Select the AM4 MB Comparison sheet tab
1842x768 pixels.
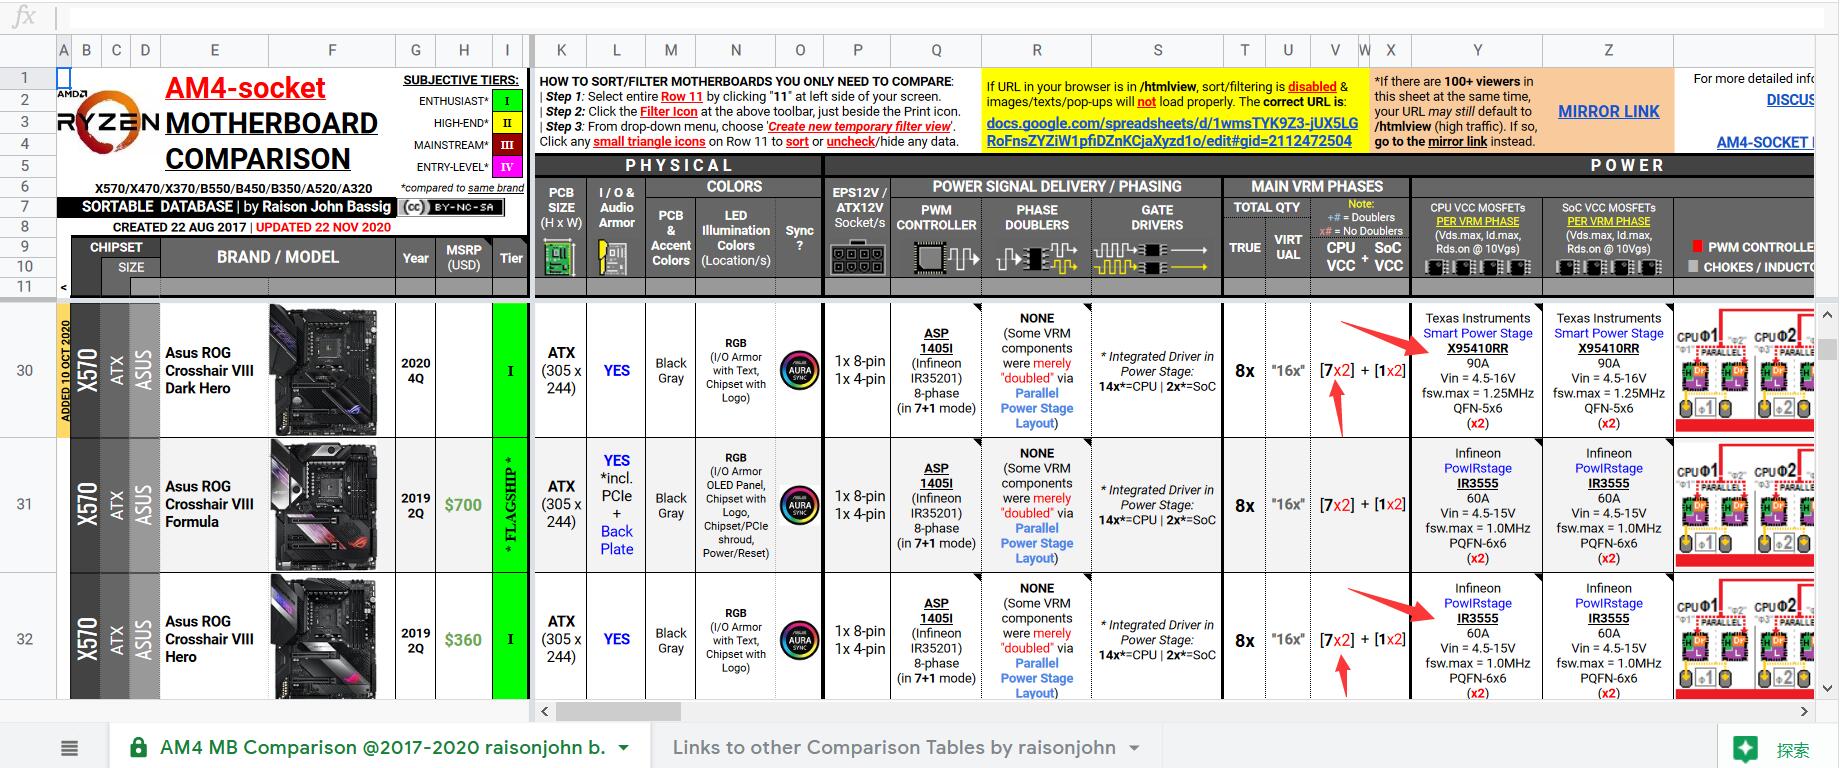click(x=381, y=748)
